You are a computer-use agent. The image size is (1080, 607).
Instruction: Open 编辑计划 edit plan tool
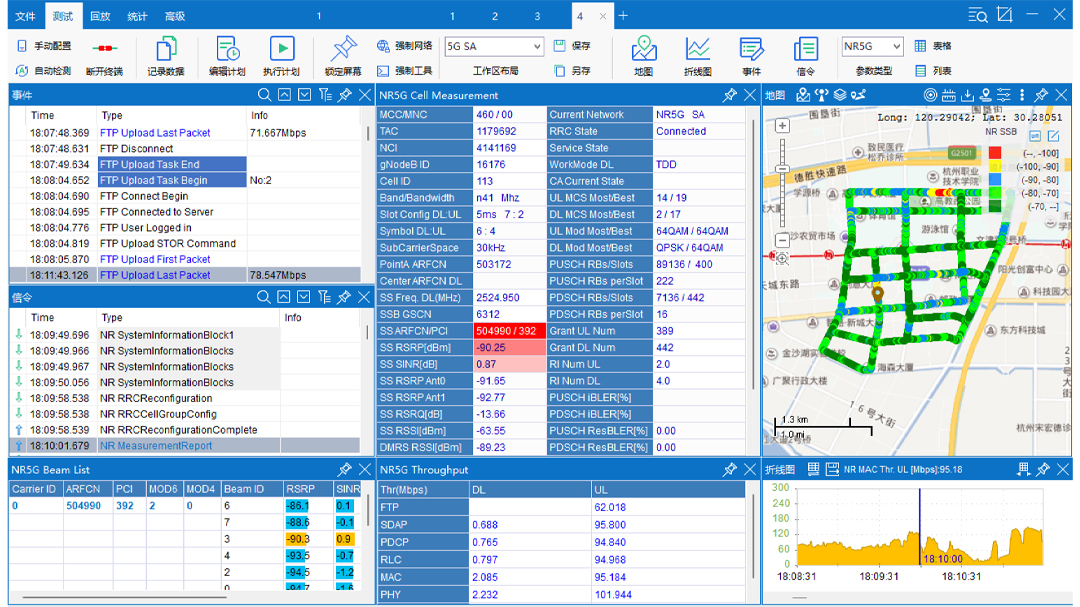[227, 49]
